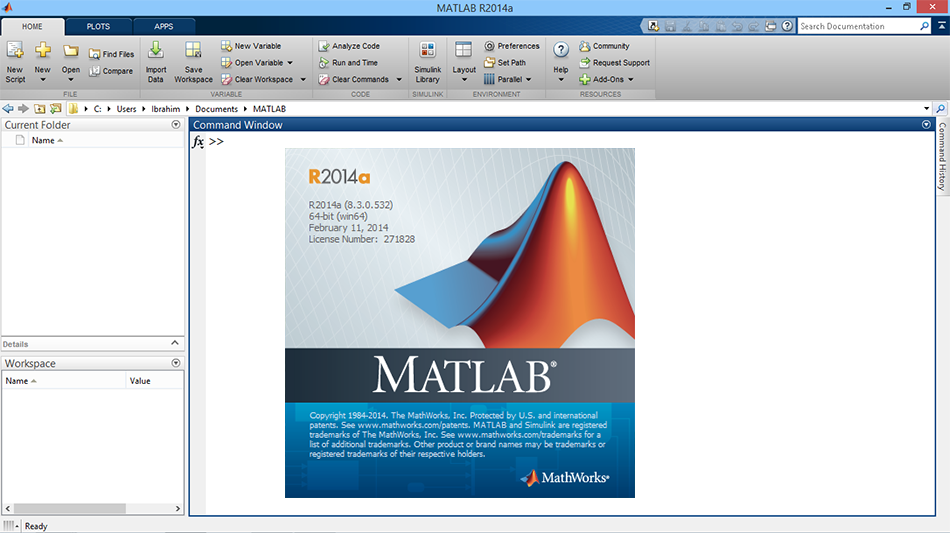950x533 pixels.
Task: Open Current Folder panel actions menu
Action: pyautogui.click(x=176, y=125)
